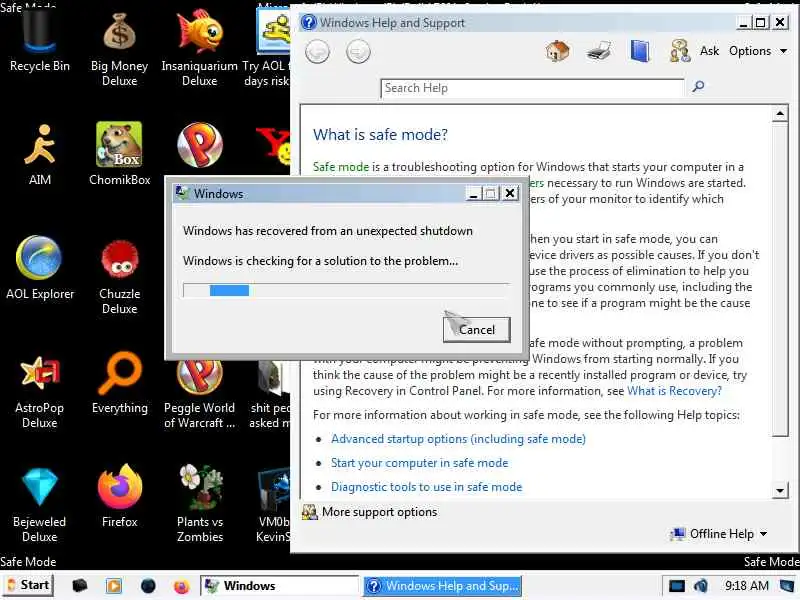Switch to Windows taskbar button
The image size is (800, 600).
pyautogui.click(x=279, y=586)
